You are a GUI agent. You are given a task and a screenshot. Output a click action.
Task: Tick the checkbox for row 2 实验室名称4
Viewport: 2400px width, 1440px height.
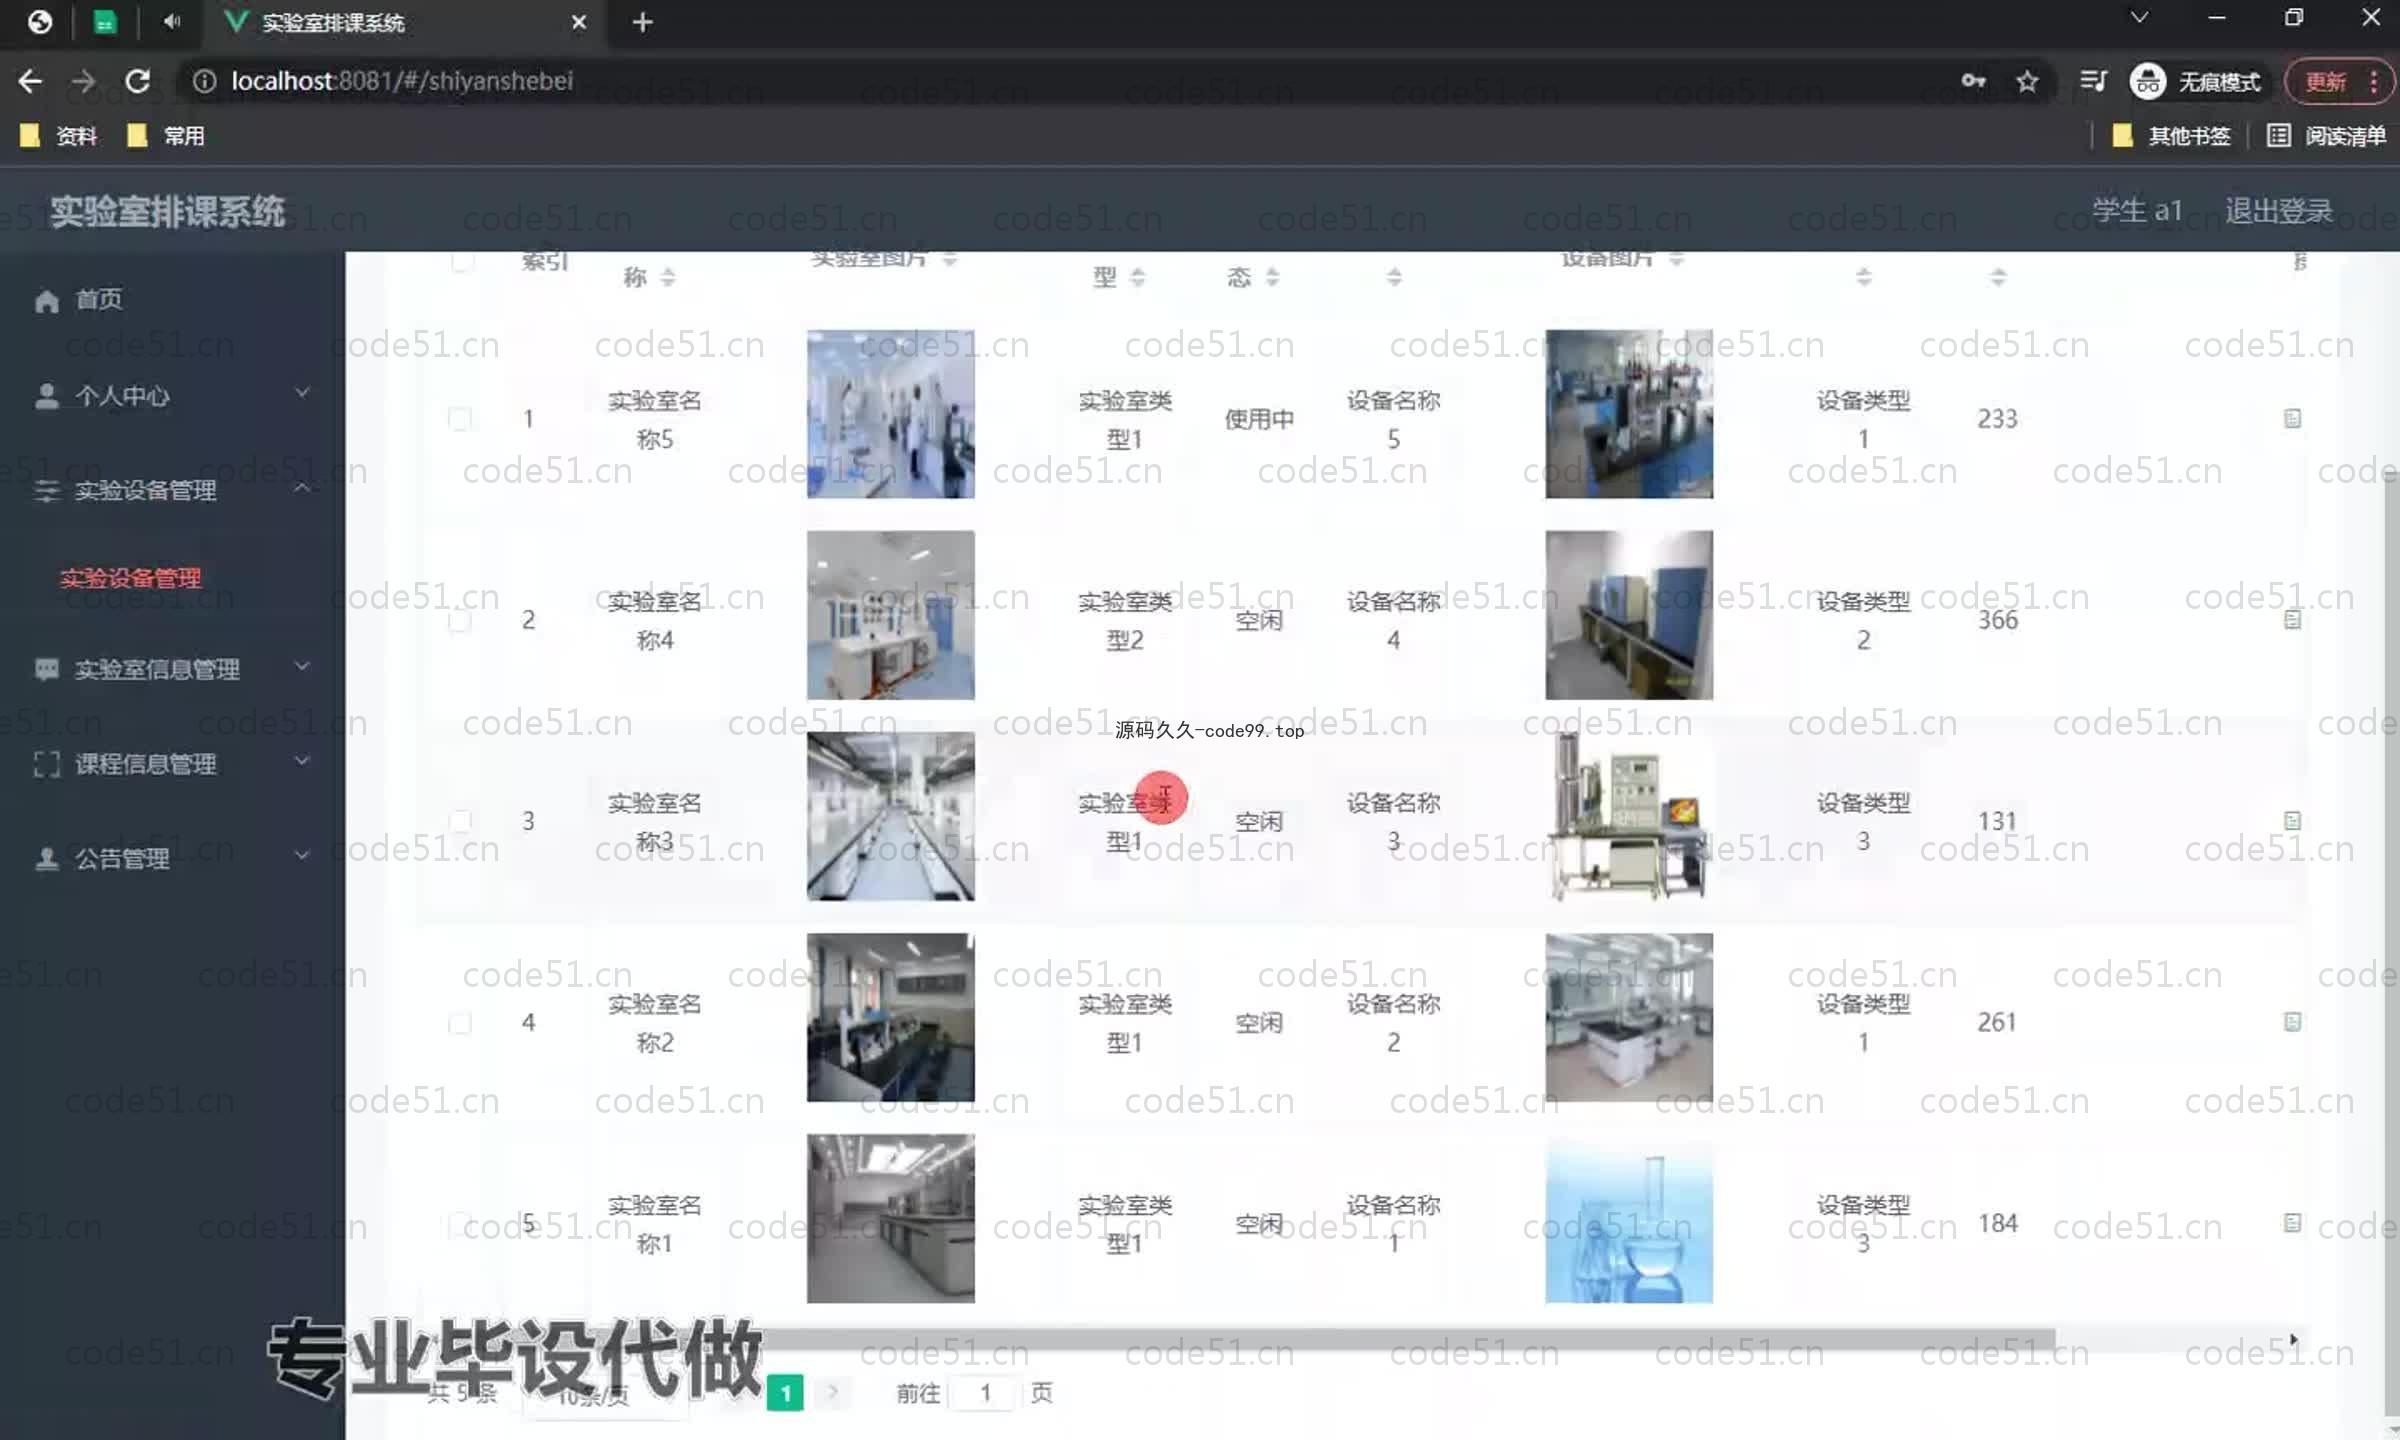(x=460, y=620)
